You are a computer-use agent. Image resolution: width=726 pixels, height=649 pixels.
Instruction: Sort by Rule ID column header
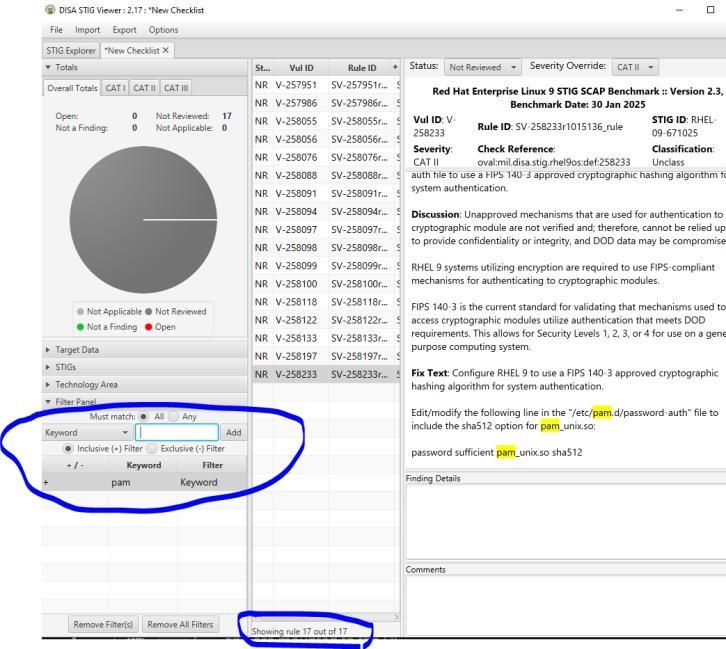(362, 68)
